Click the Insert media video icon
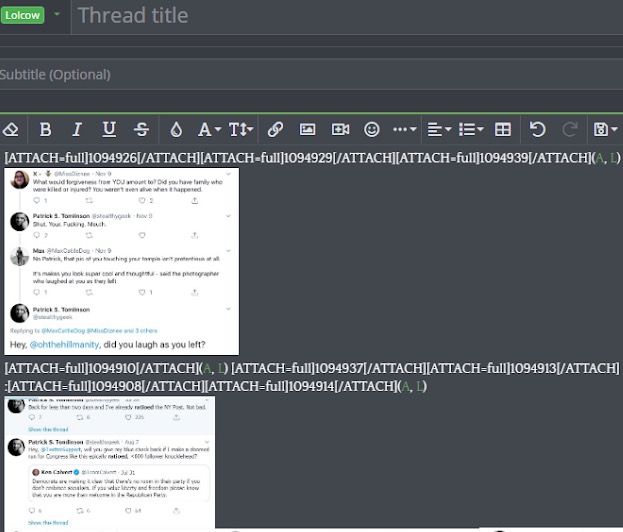 pos(340,130)
